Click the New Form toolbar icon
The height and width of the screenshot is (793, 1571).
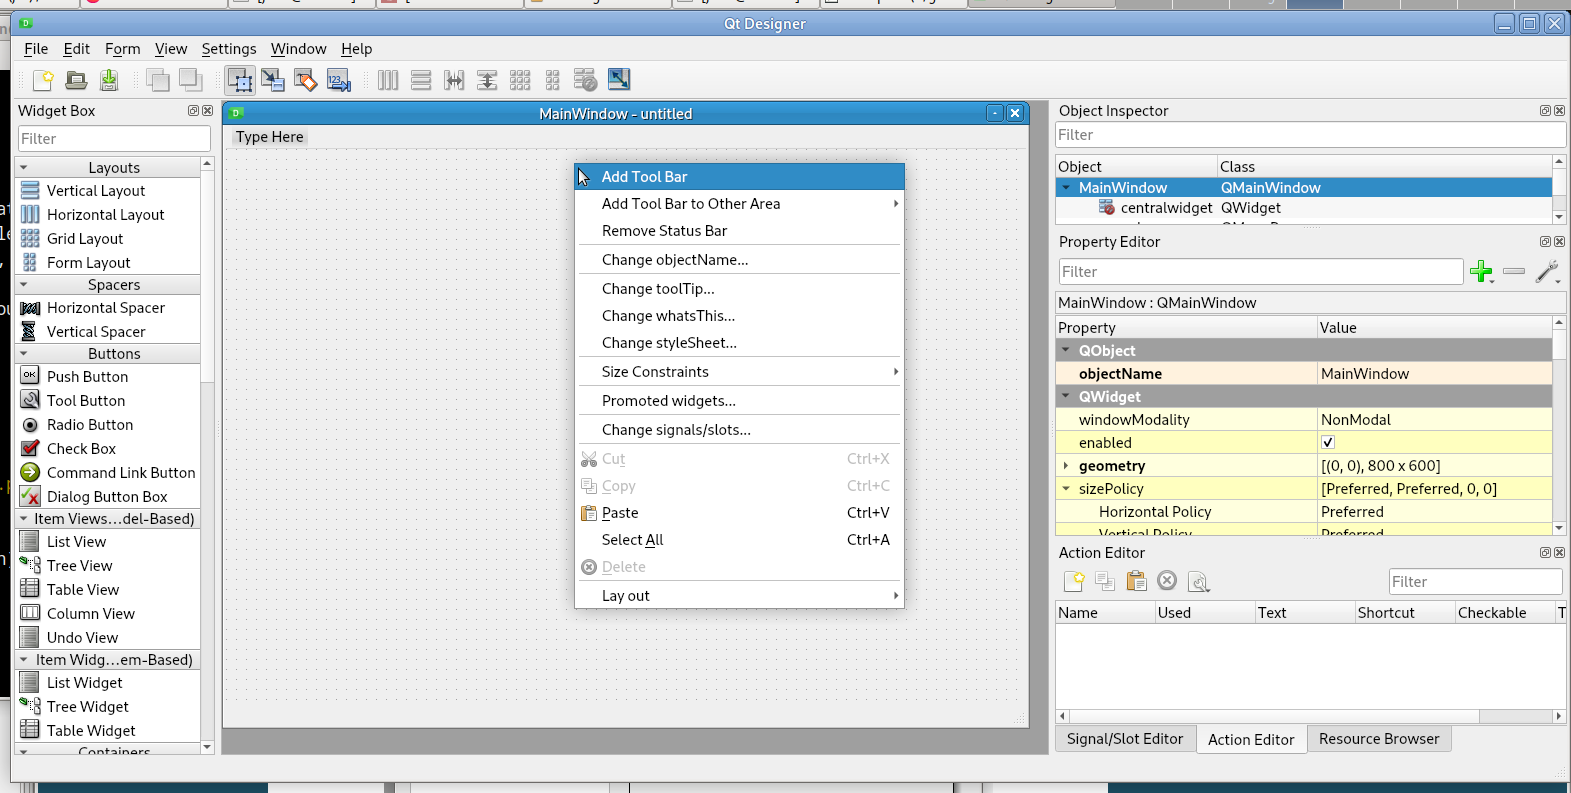tap(43, 80)
